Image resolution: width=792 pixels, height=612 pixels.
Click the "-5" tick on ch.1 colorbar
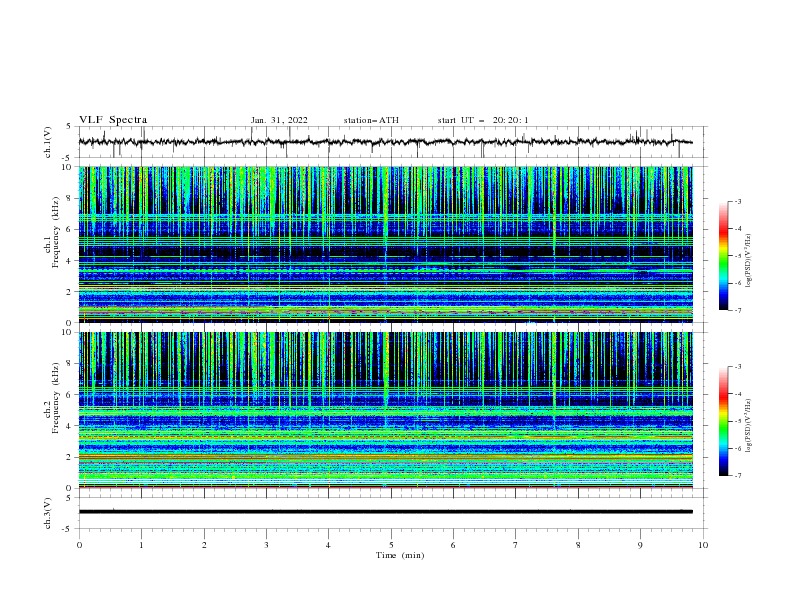pyautogui.click(x=737, y=256)
